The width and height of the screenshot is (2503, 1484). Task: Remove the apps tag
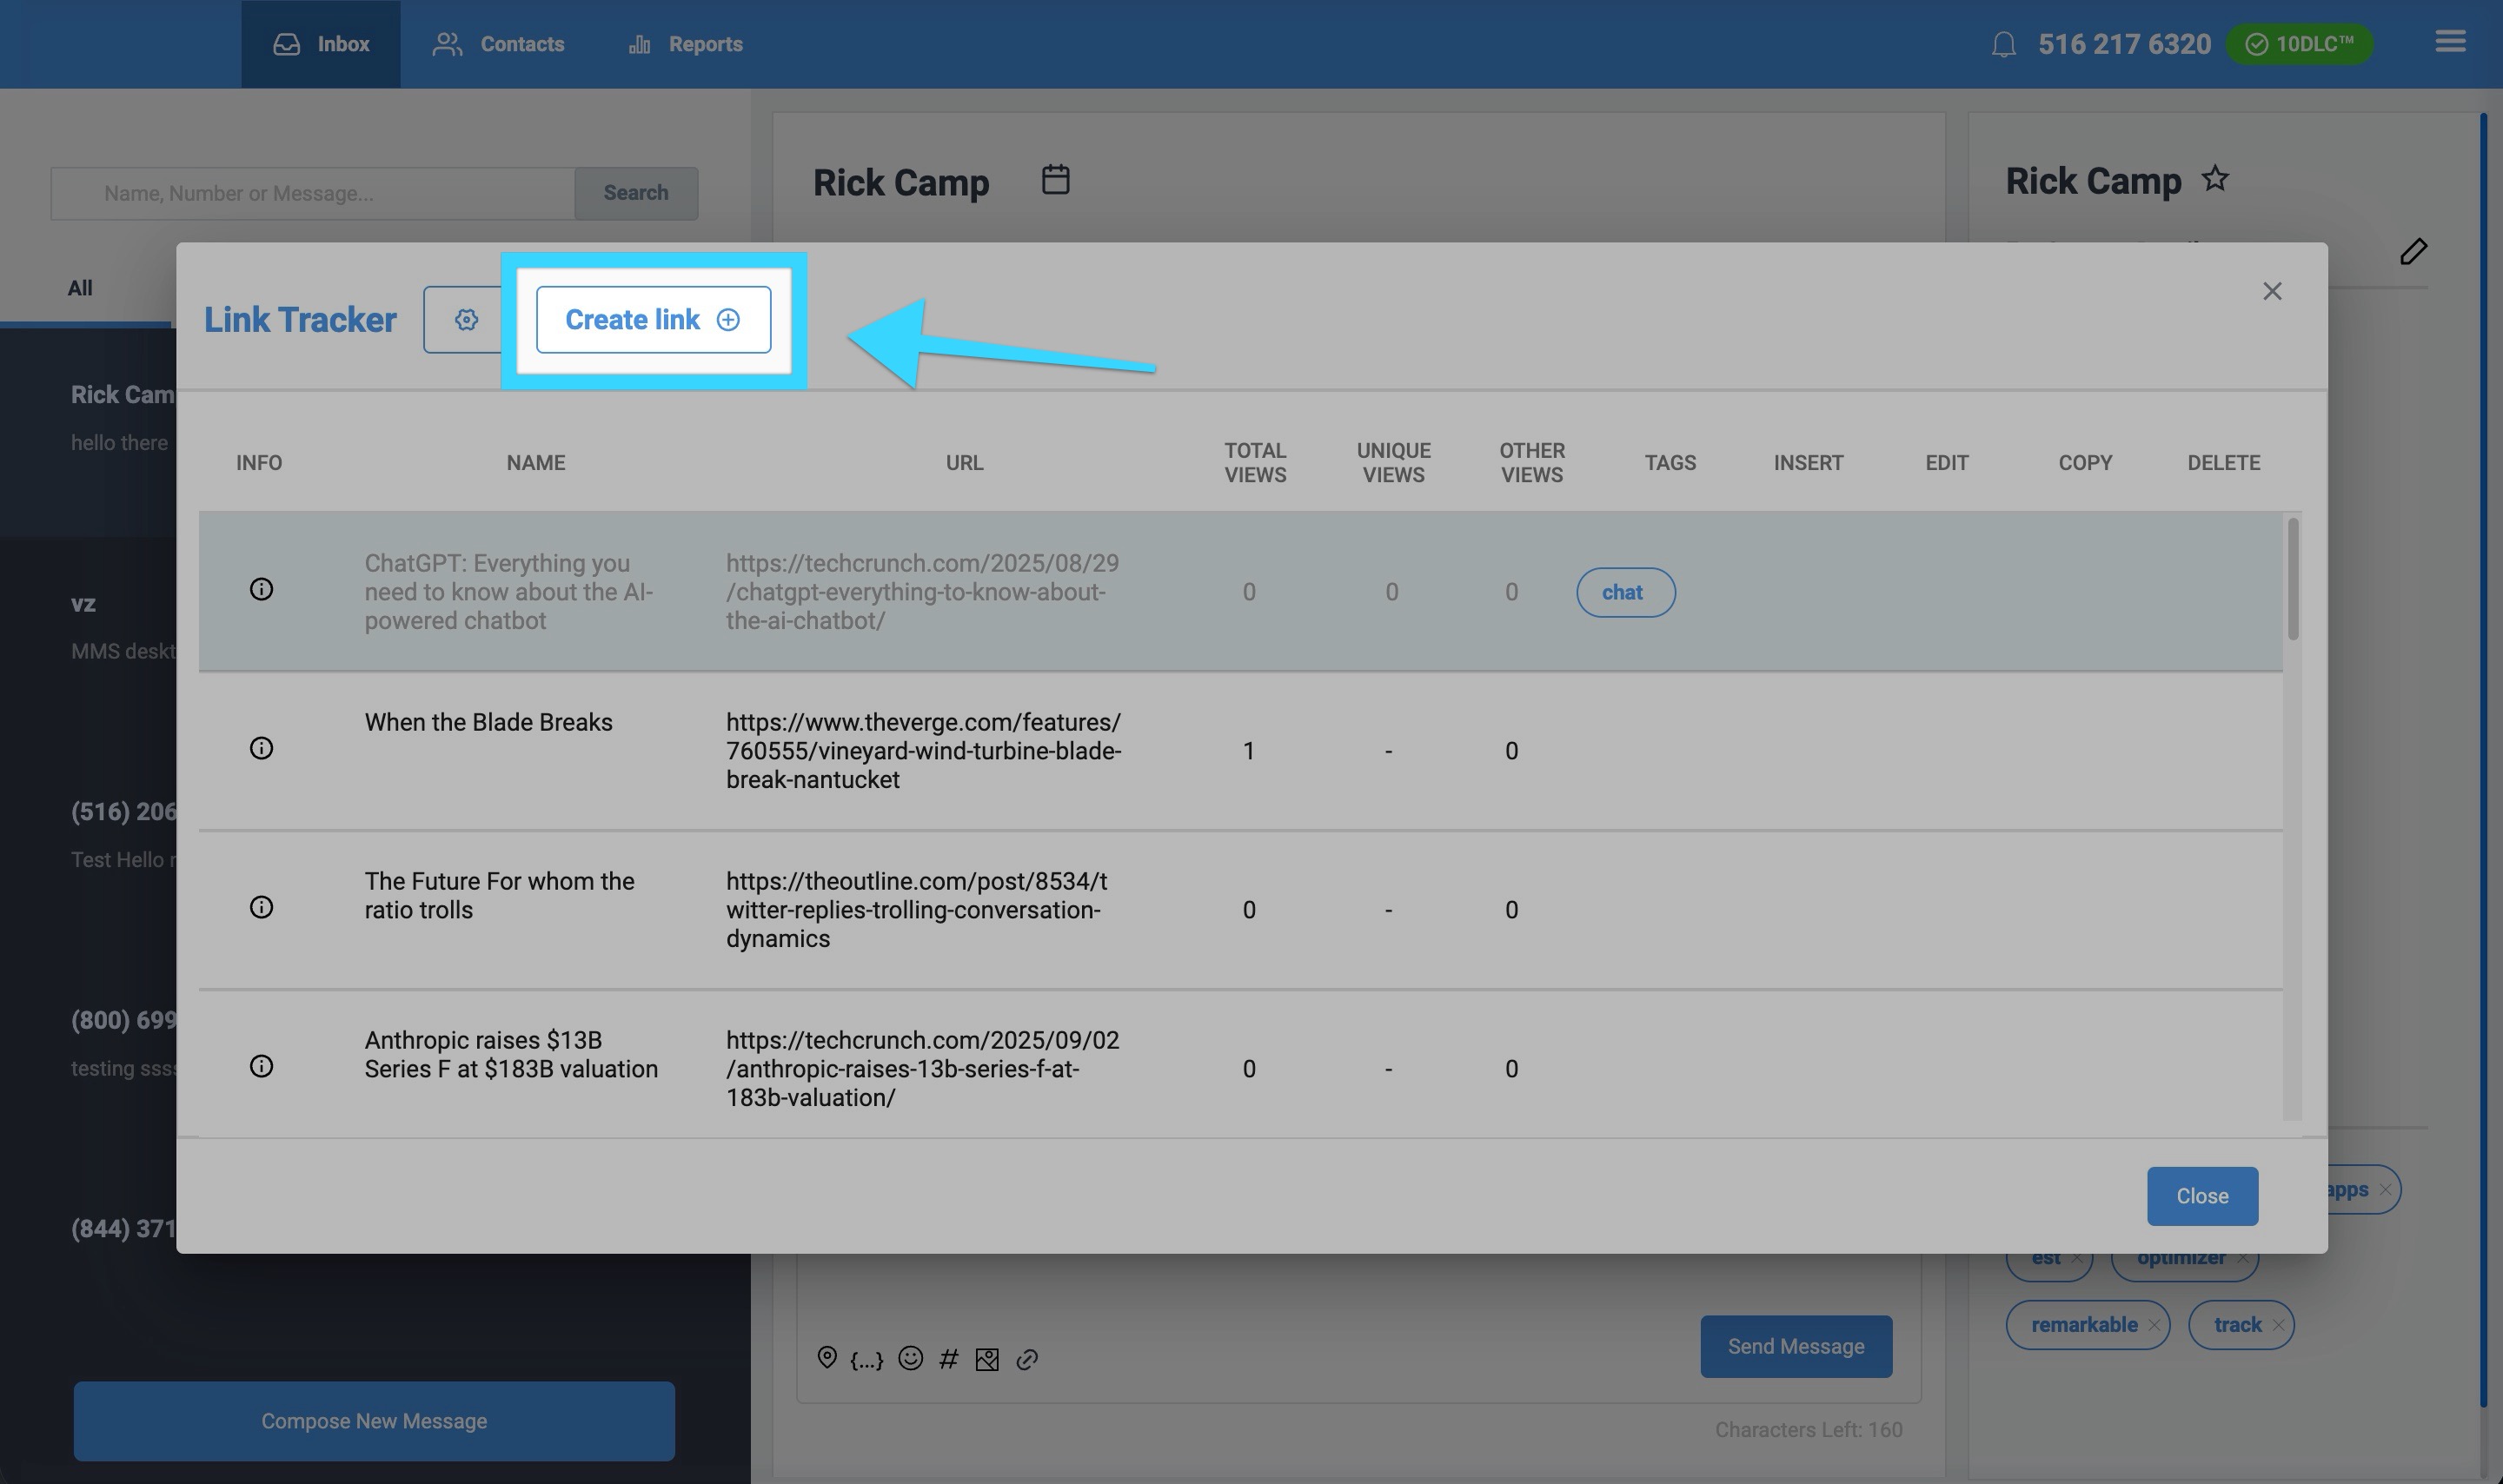coord(2385,1190)
